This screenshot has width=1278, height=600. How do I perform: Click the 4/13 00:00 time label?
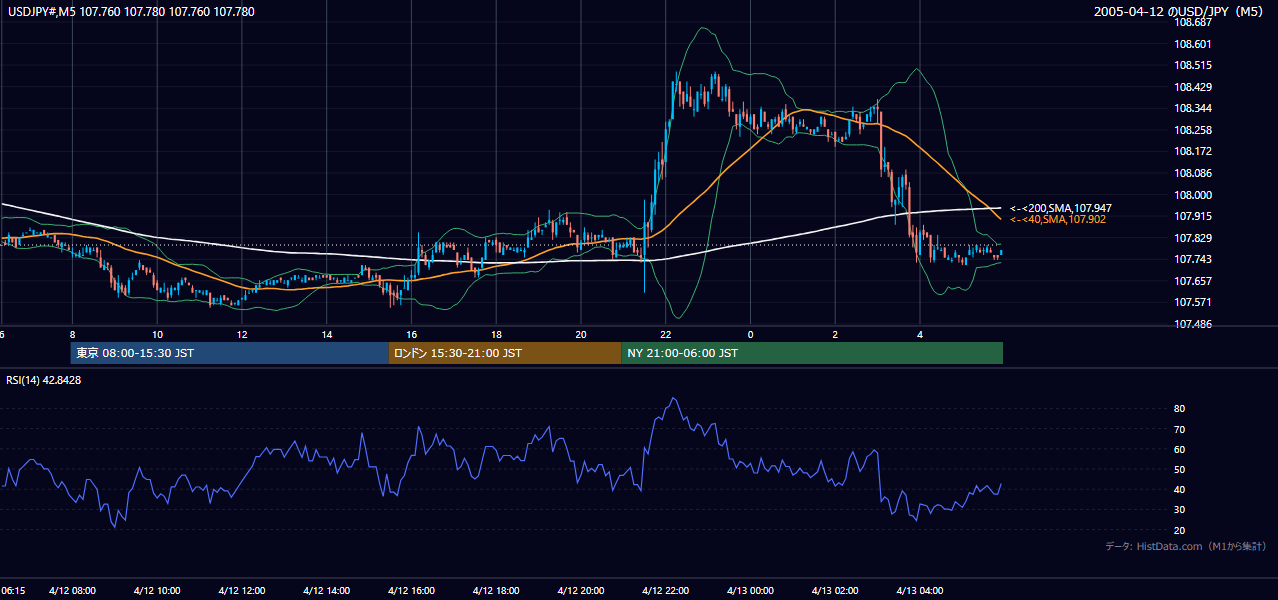(x=750, y=591)
